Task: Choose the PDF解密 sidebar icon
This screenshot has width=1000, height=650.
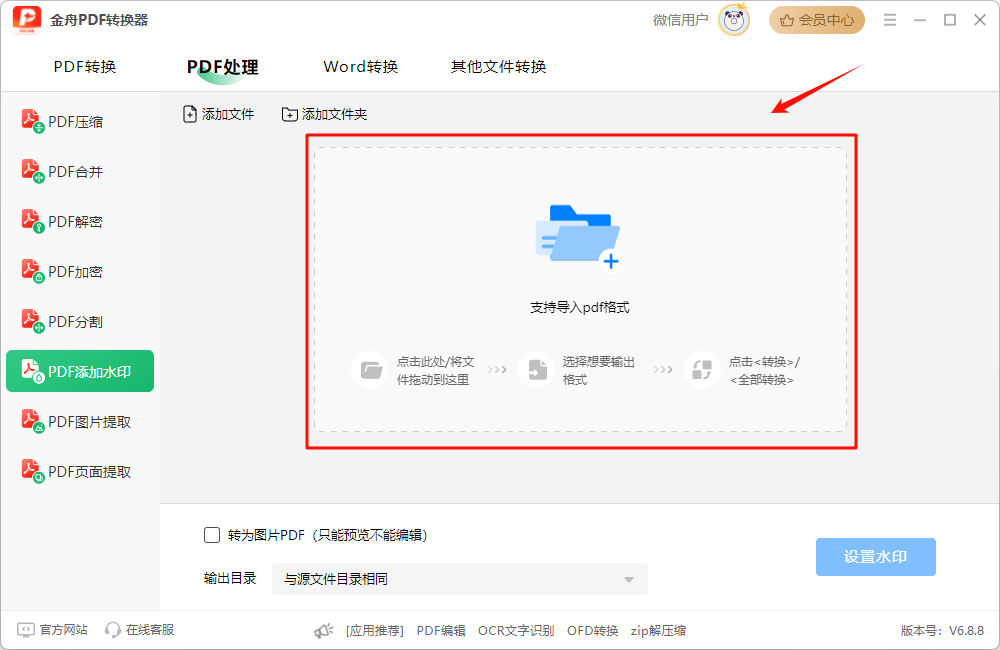Action: click(33, 221)
